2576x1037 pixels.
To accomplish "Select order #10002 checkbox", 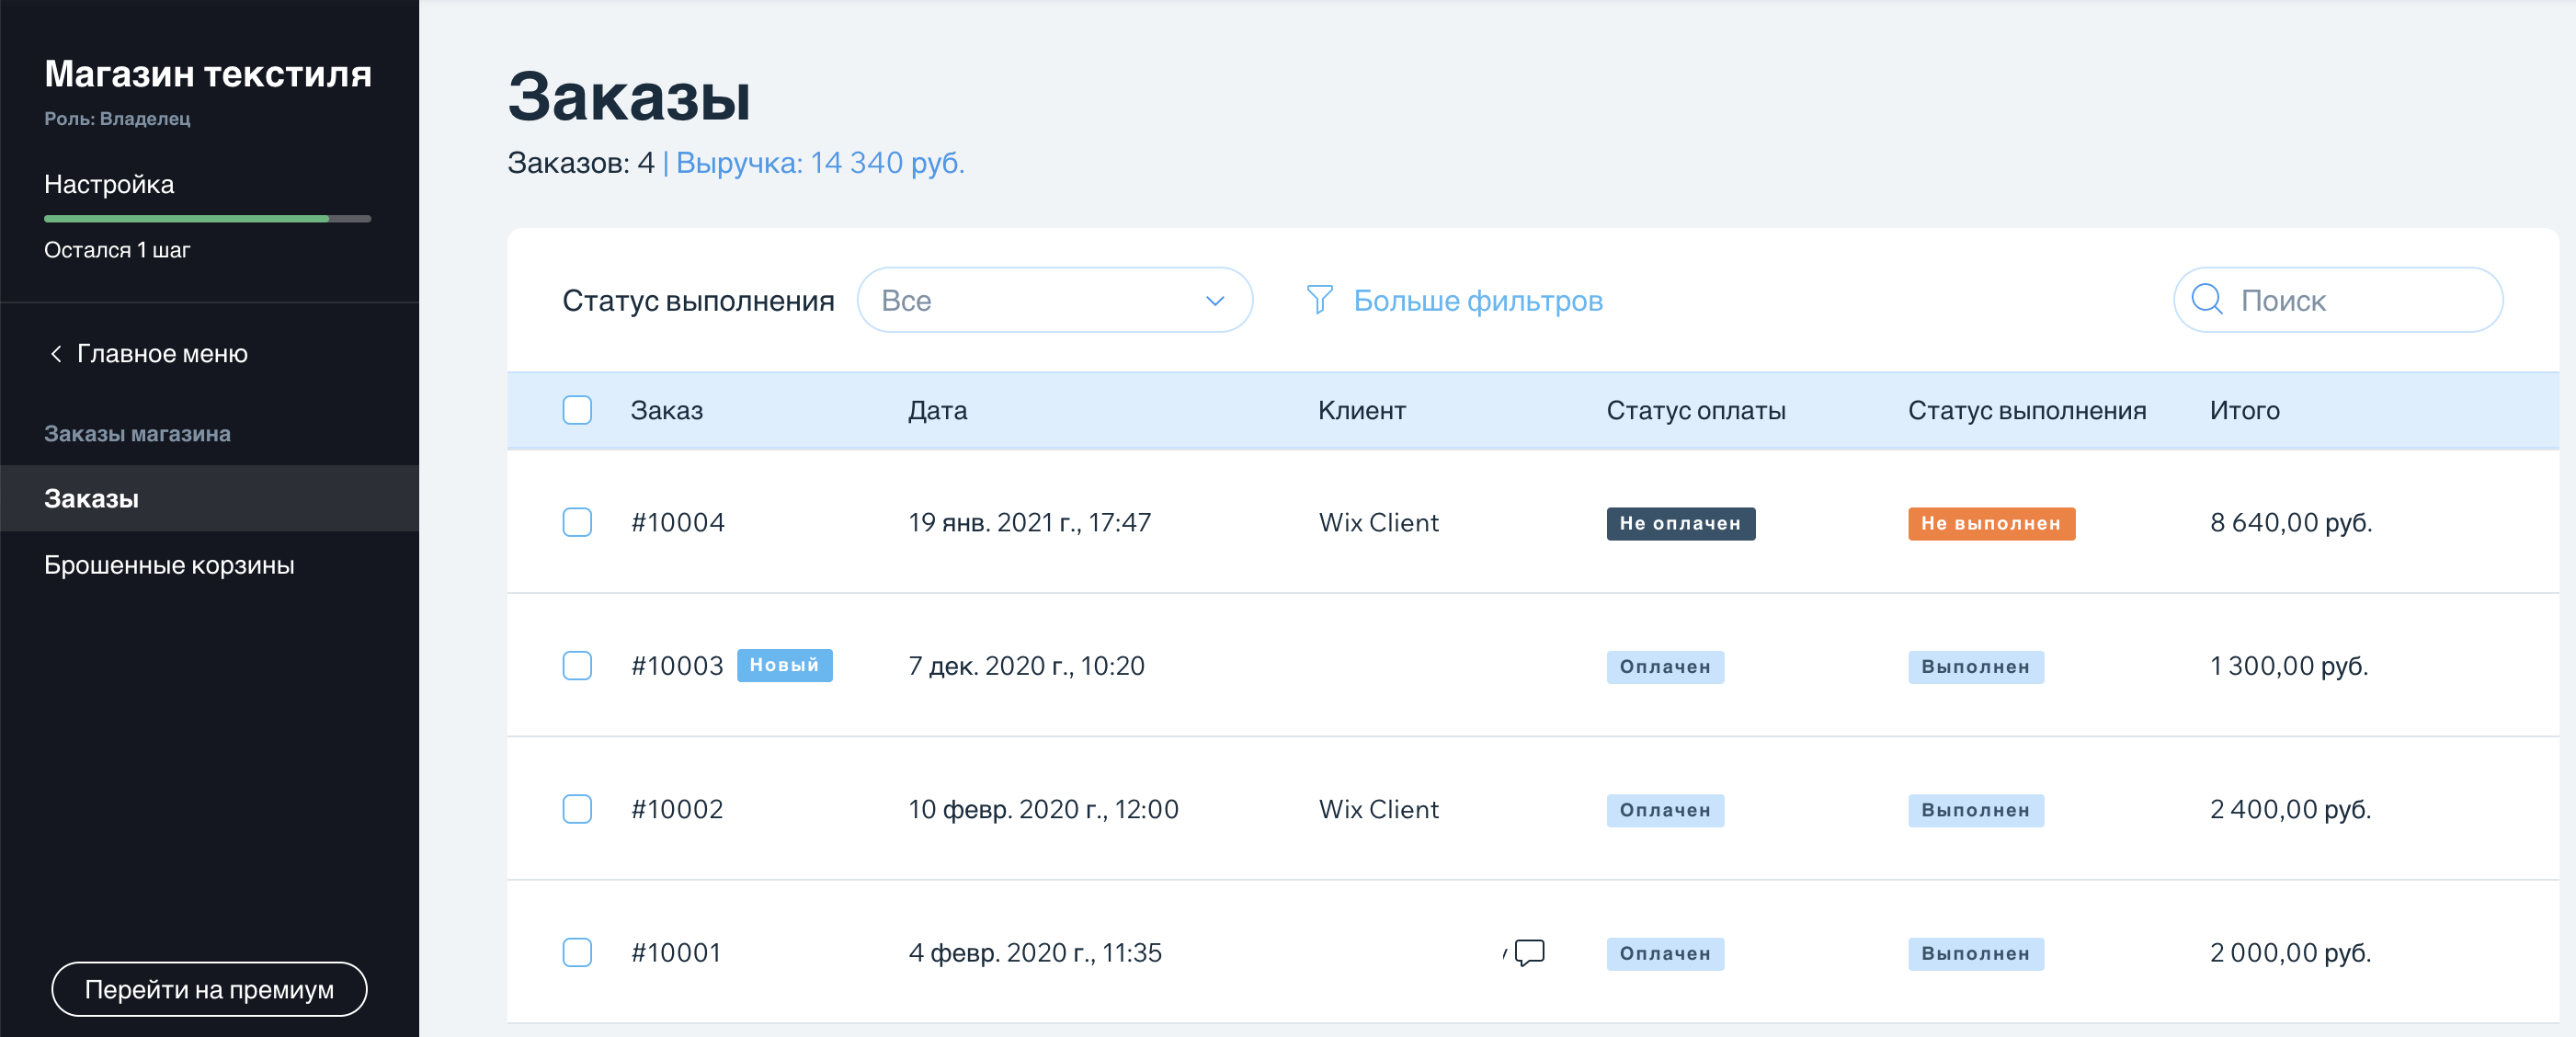I will 577,809.
